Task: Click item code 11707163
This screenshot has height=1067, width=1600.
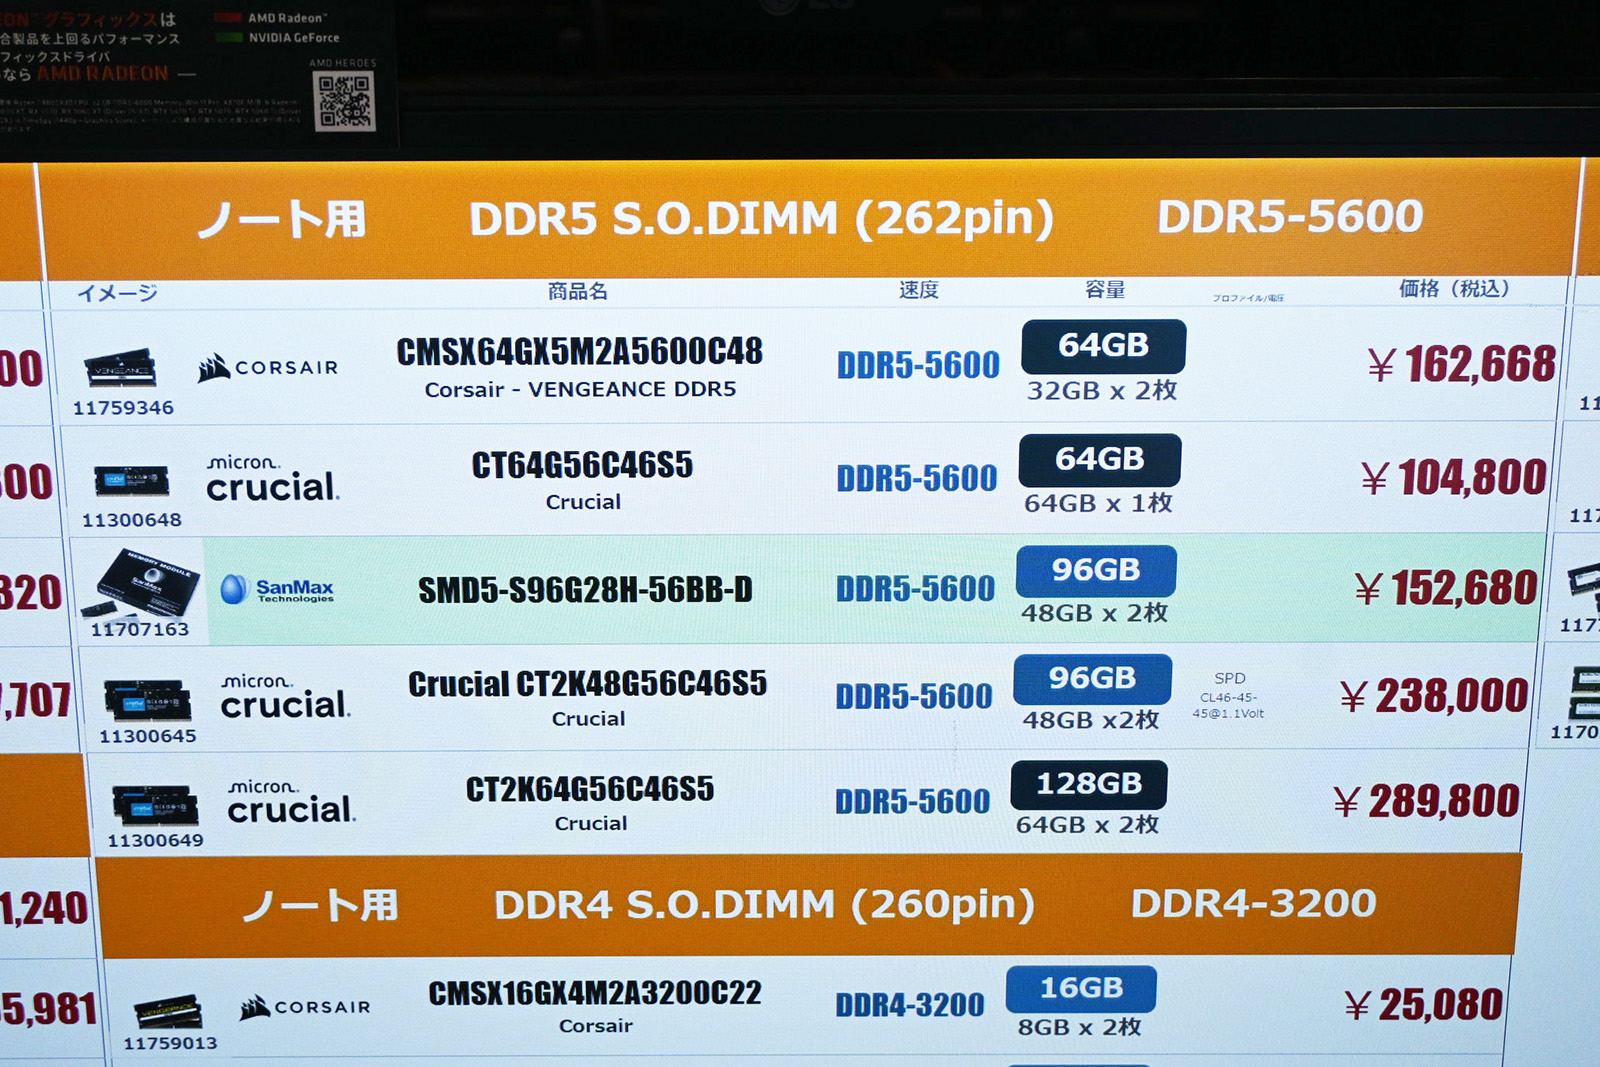Action: click(x=140, y=629)
